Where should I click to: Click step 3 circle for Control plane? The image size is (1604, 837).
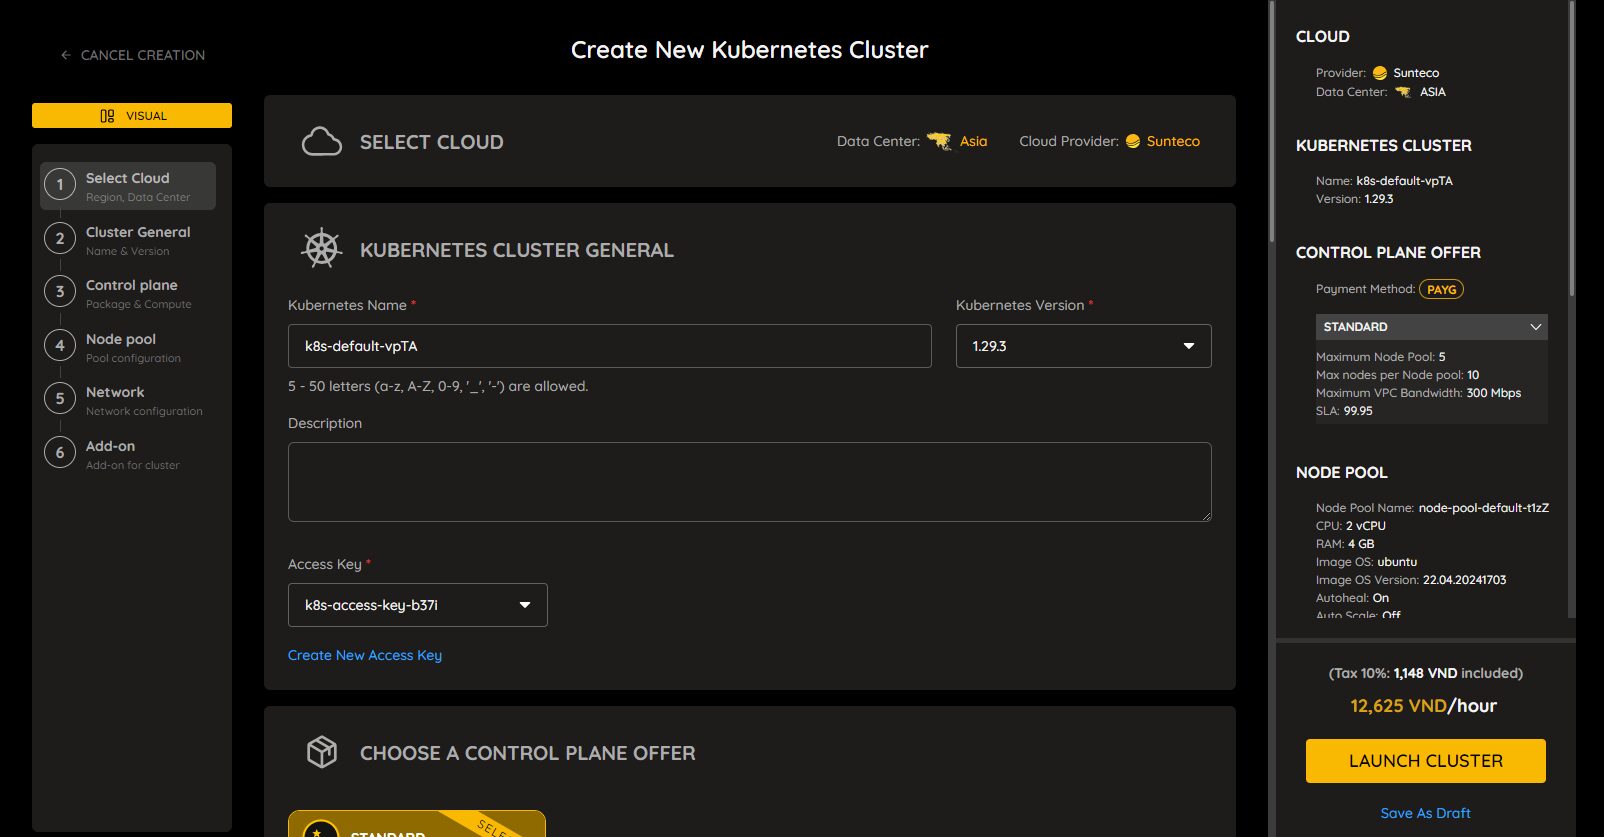60,291
